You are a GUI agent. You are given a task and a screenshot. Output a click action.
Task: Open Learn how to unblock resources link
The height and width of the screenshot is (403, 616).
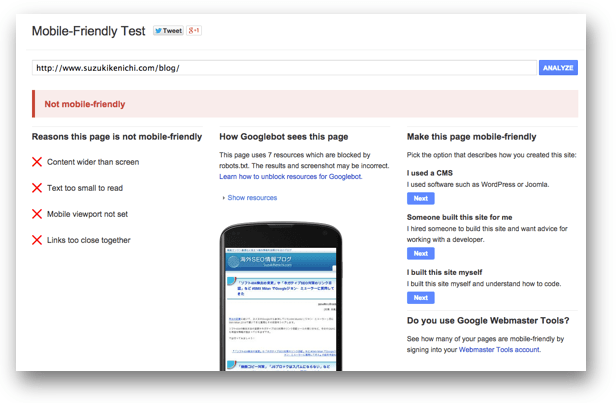click(x=291, y=177)
